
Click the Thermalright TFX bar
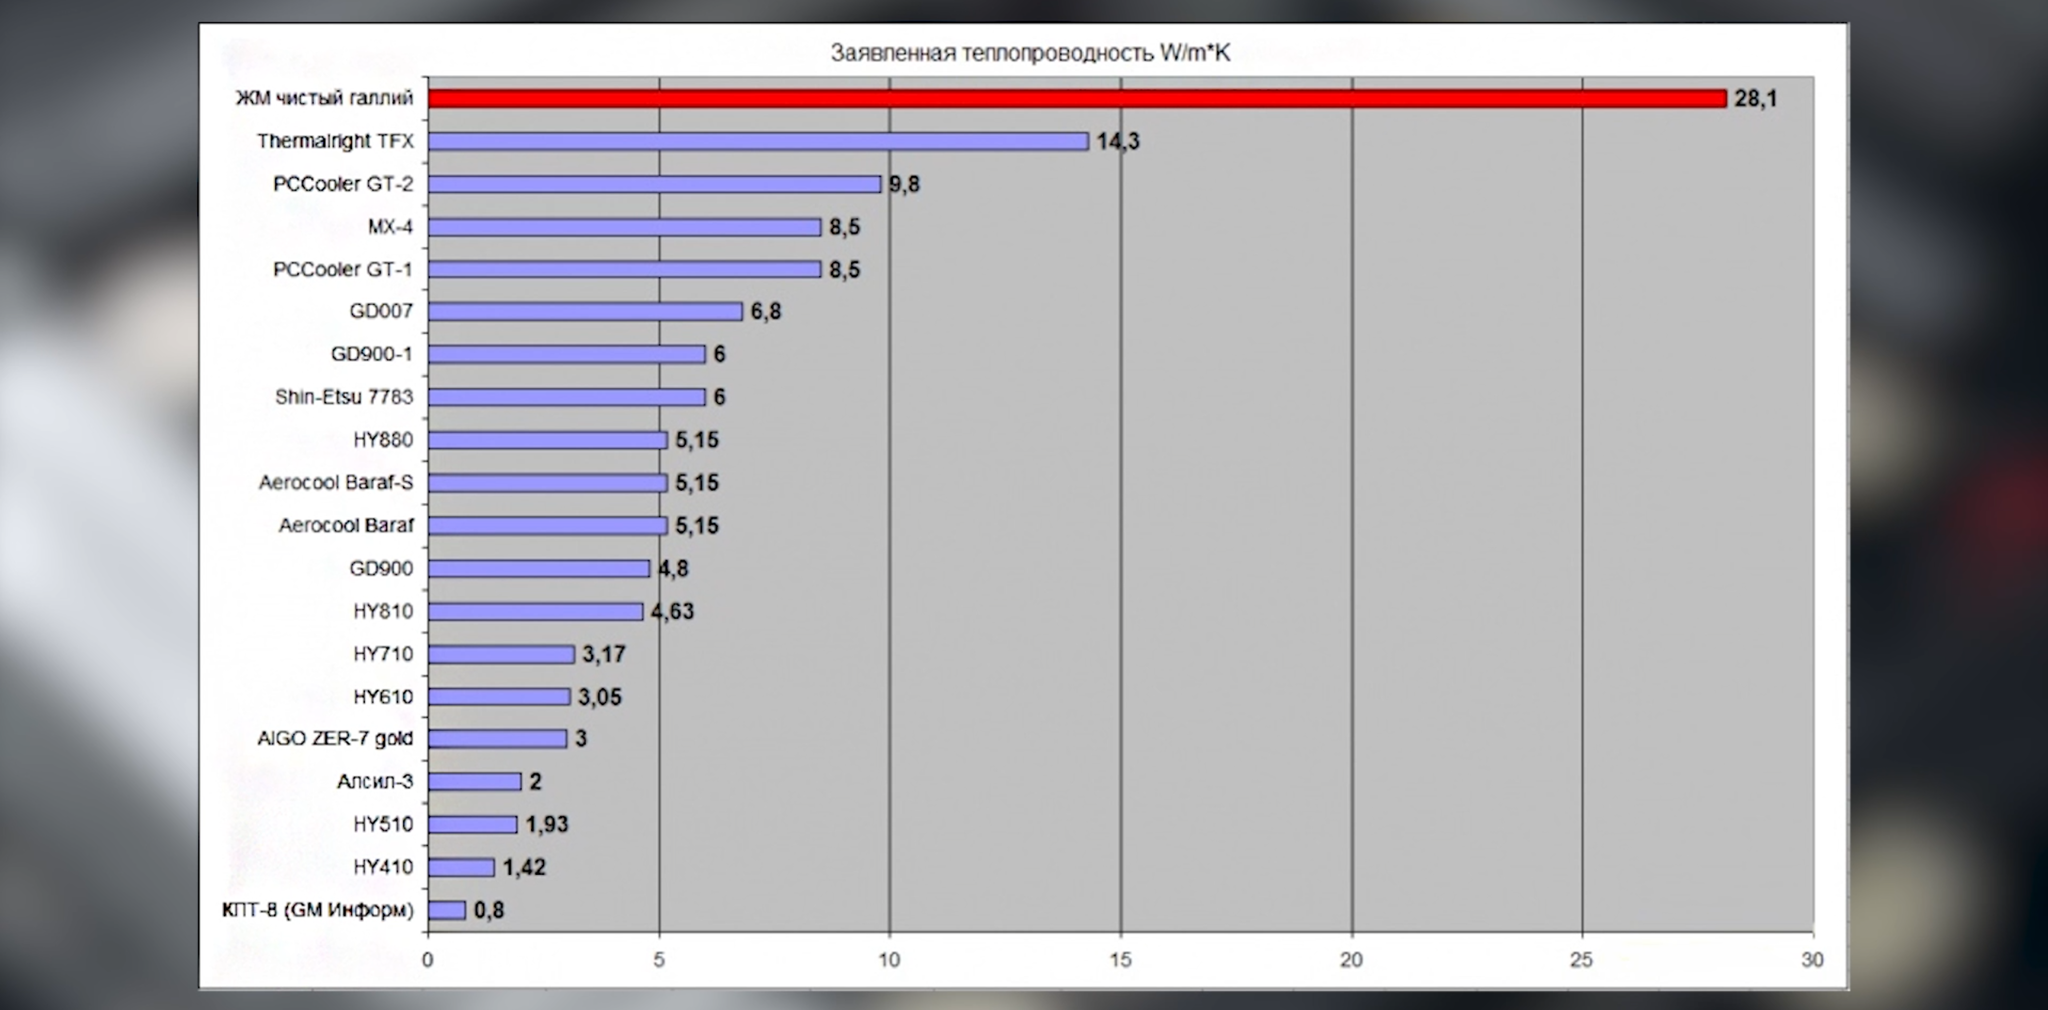(x=758, y=141)
